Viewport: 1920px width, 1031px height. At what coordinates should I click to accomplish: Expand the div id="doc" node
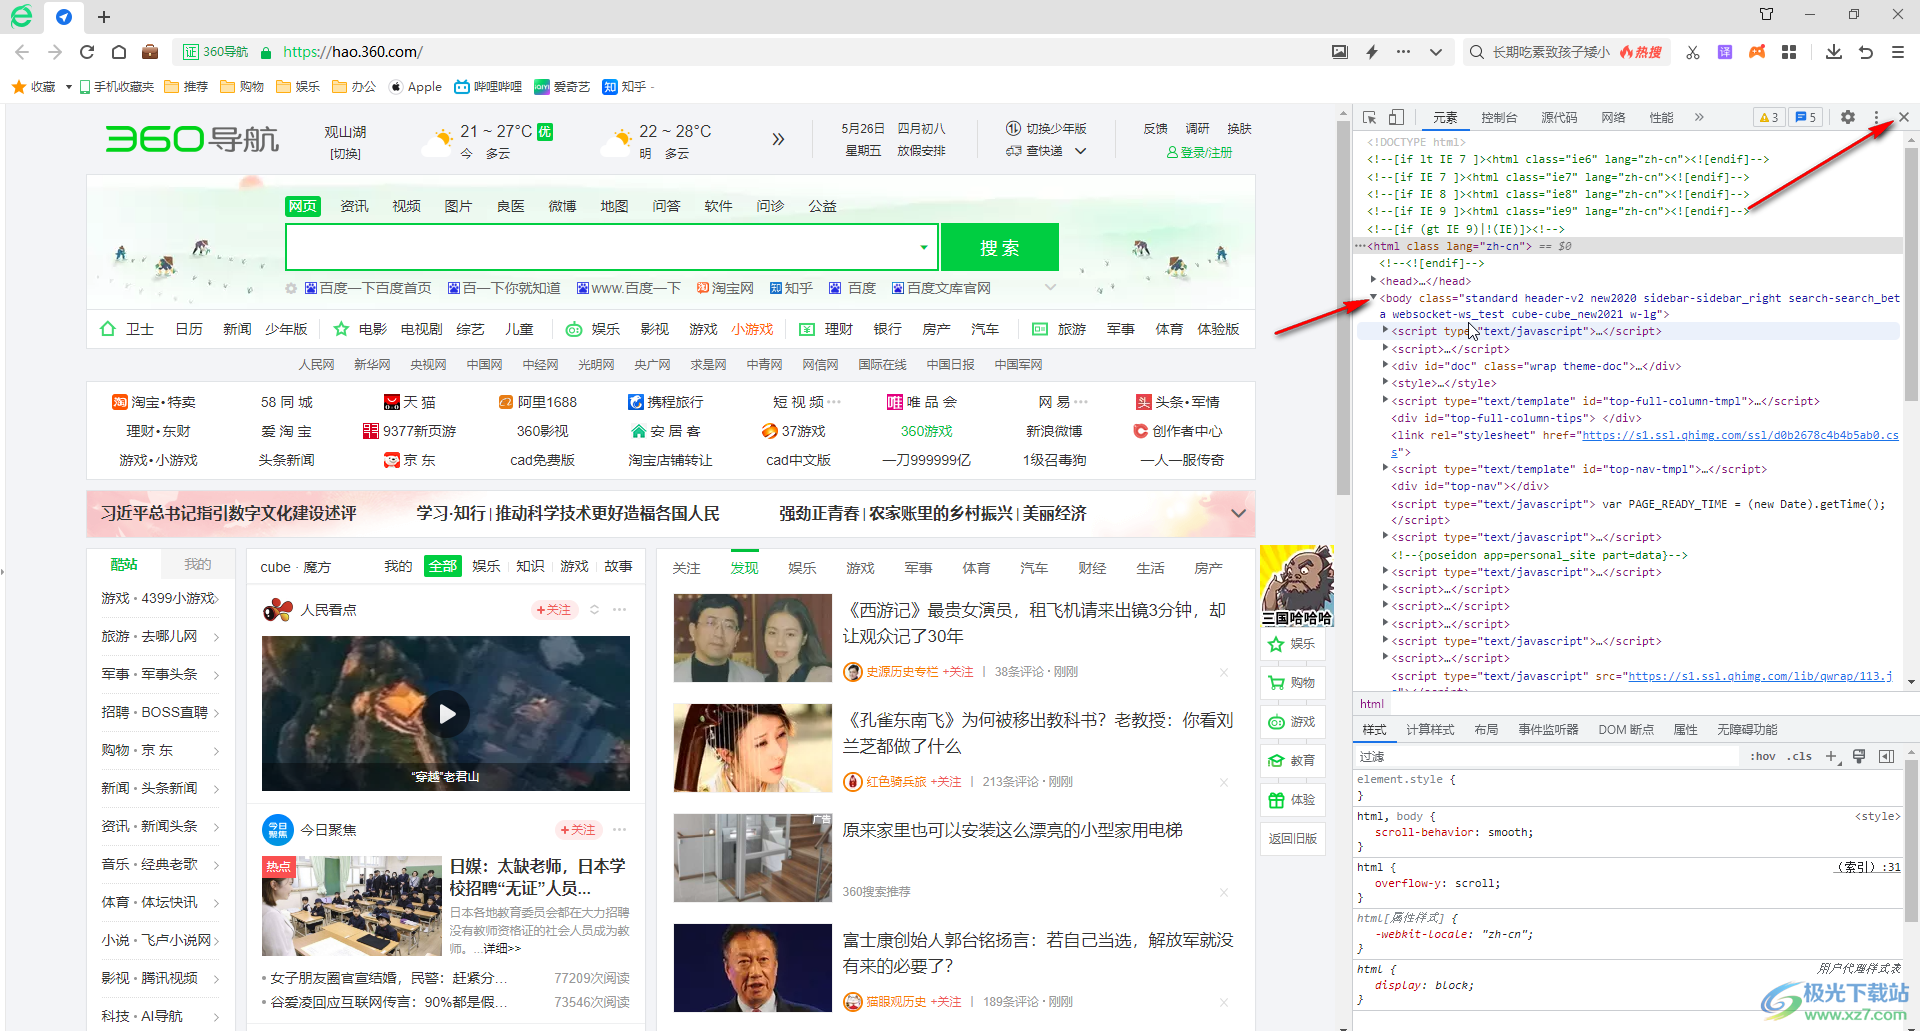pyautogui.click(x=1385, y=365)
